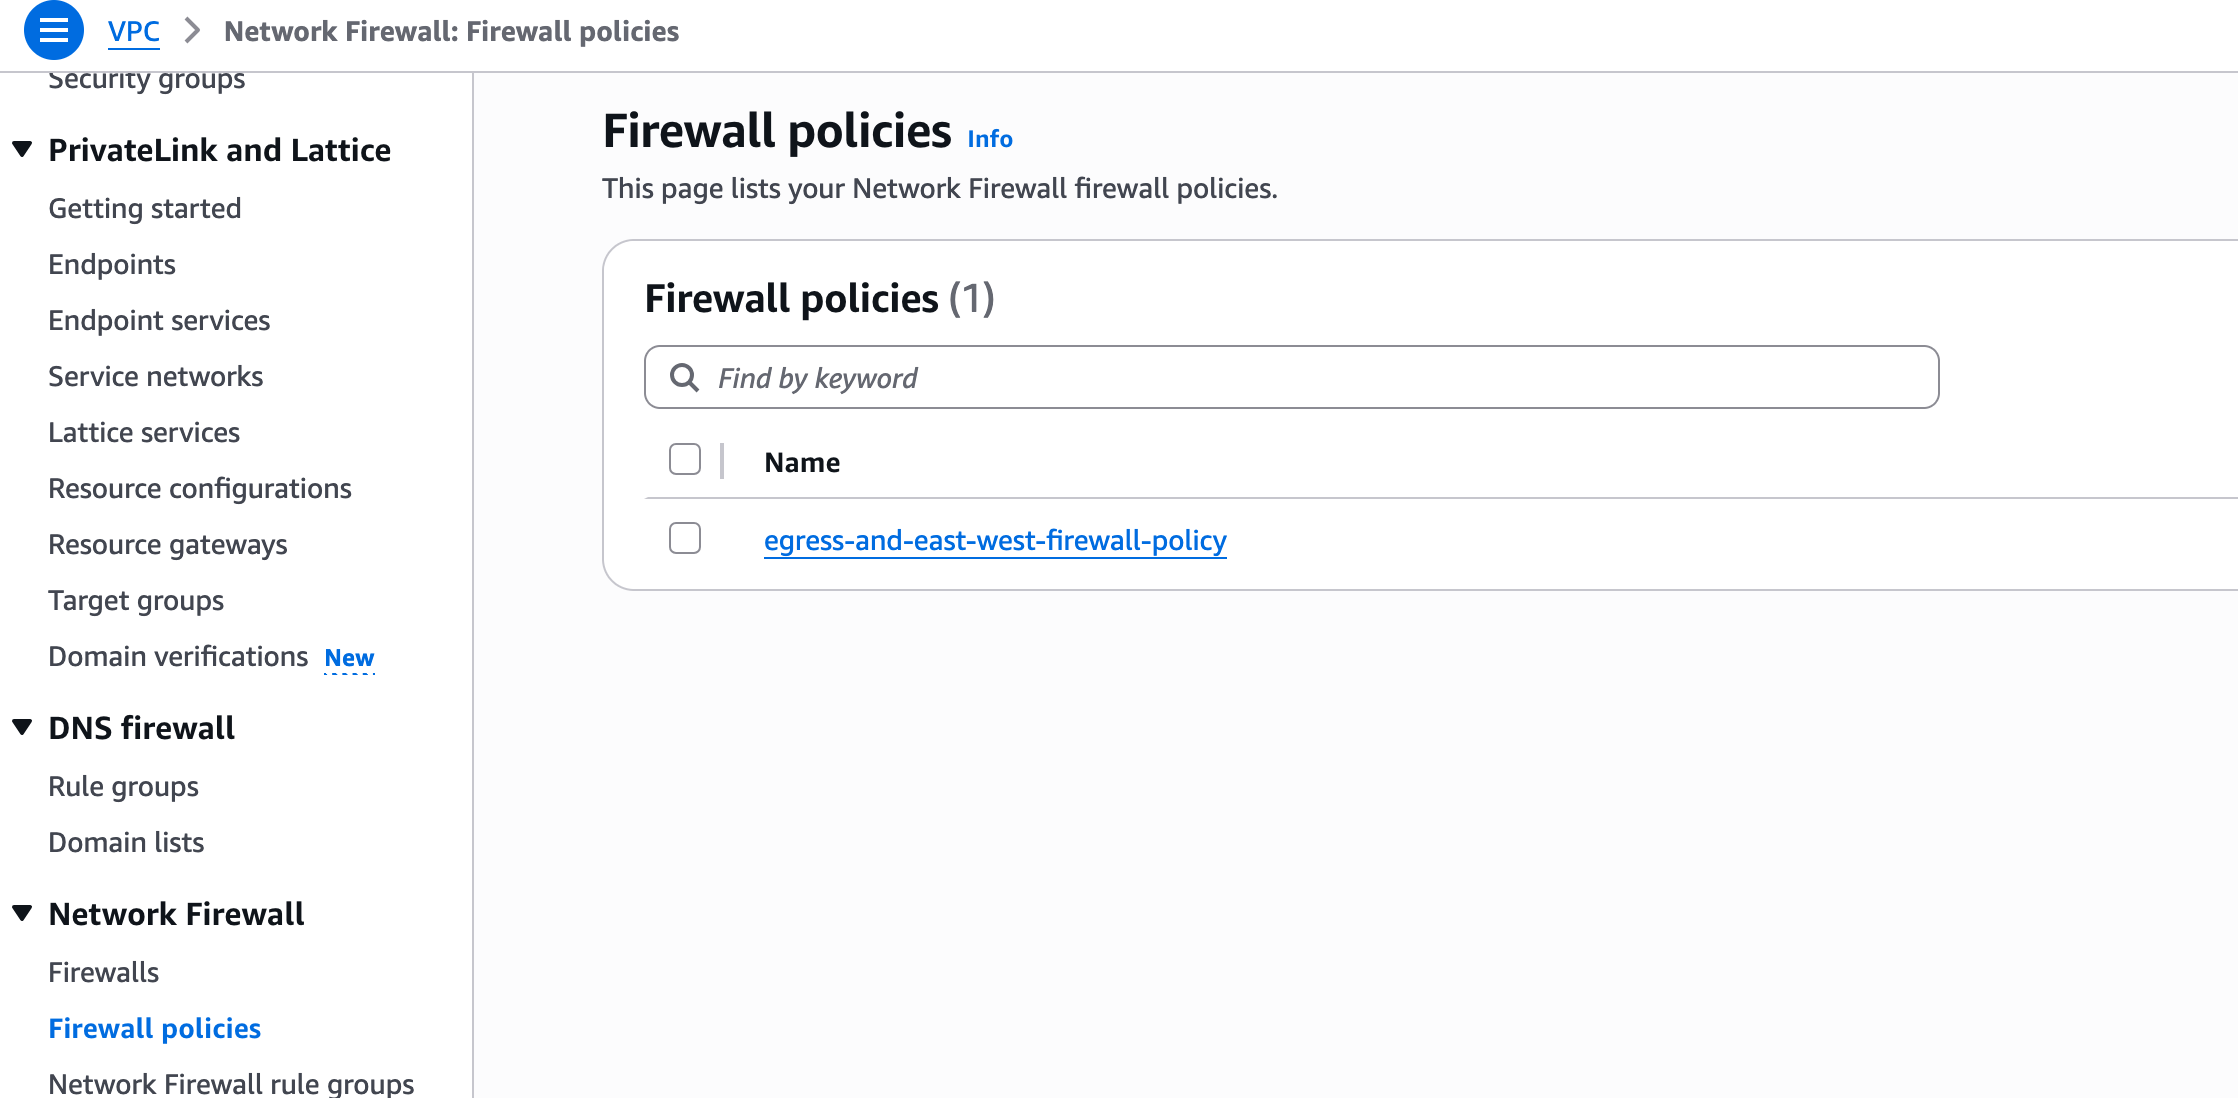The width and height of the screenshot is (2238, 1098).
Task: Navigate to Target groups
Action: [136, 600]
